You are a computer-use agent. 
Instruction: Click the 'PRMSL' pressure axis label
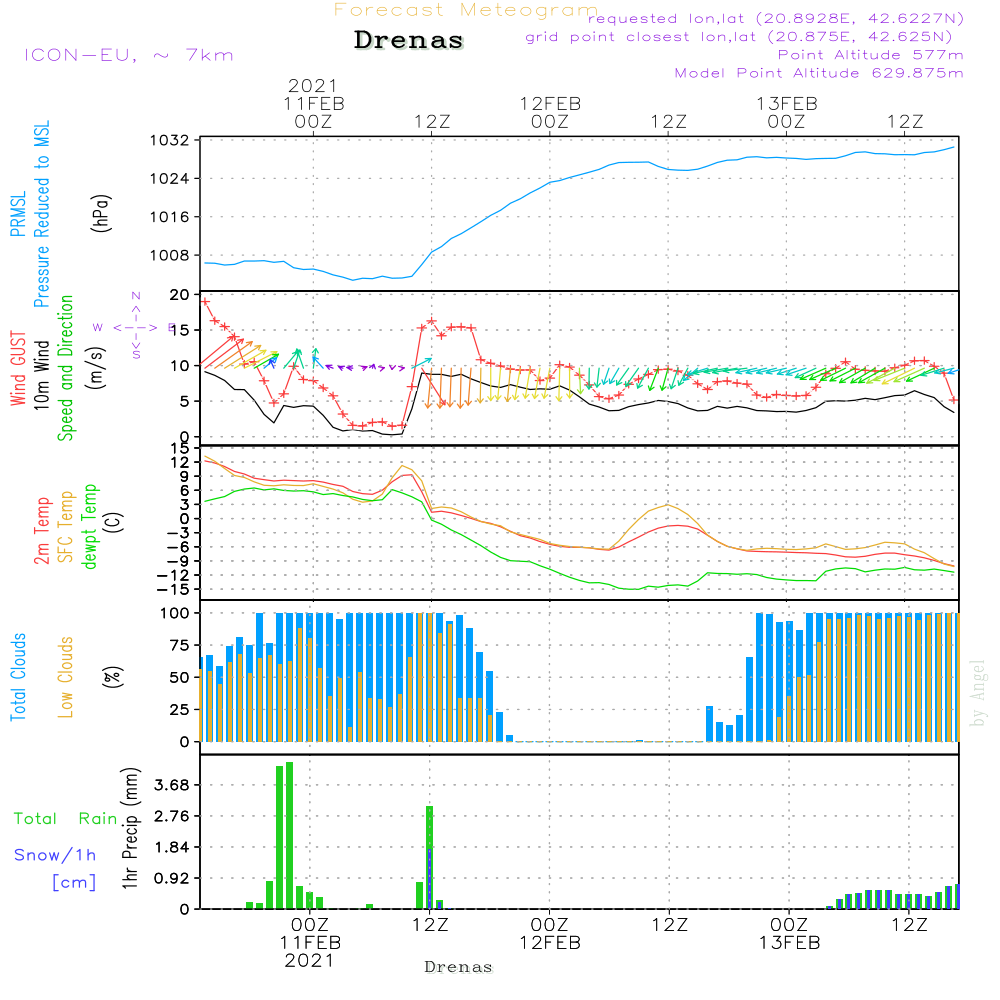(x=18, y=214)
